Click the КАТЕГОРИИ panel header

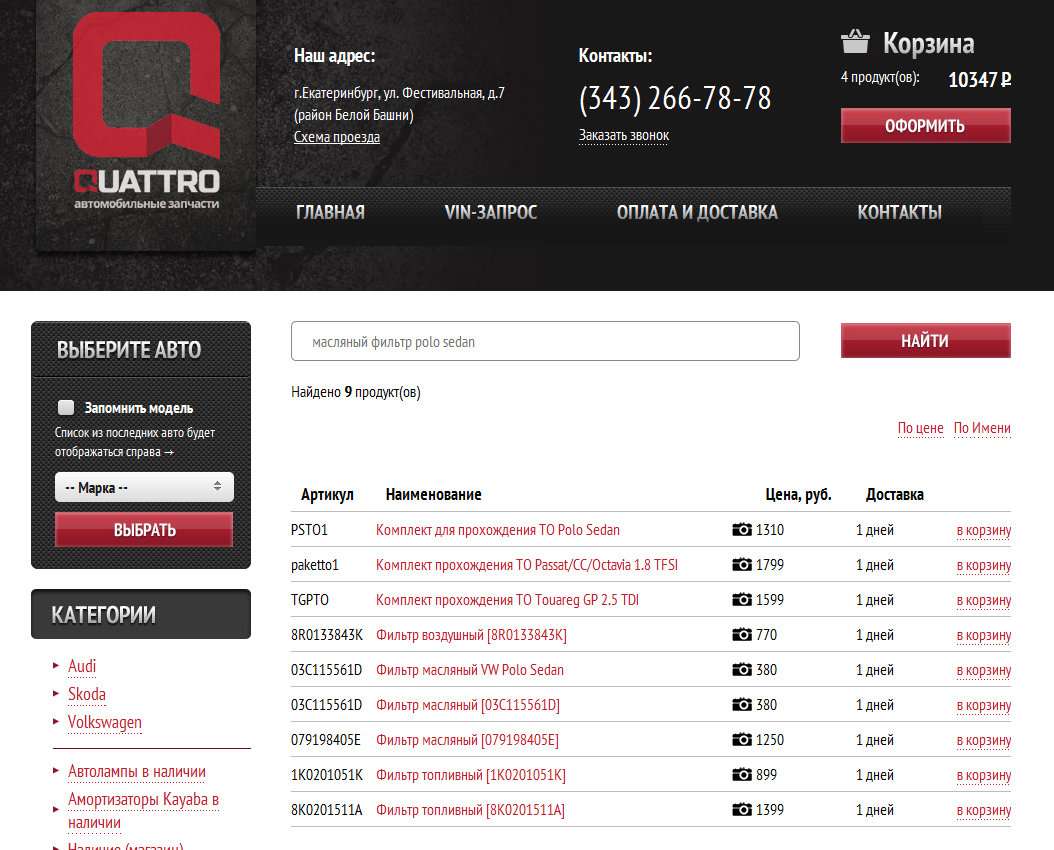140,614
